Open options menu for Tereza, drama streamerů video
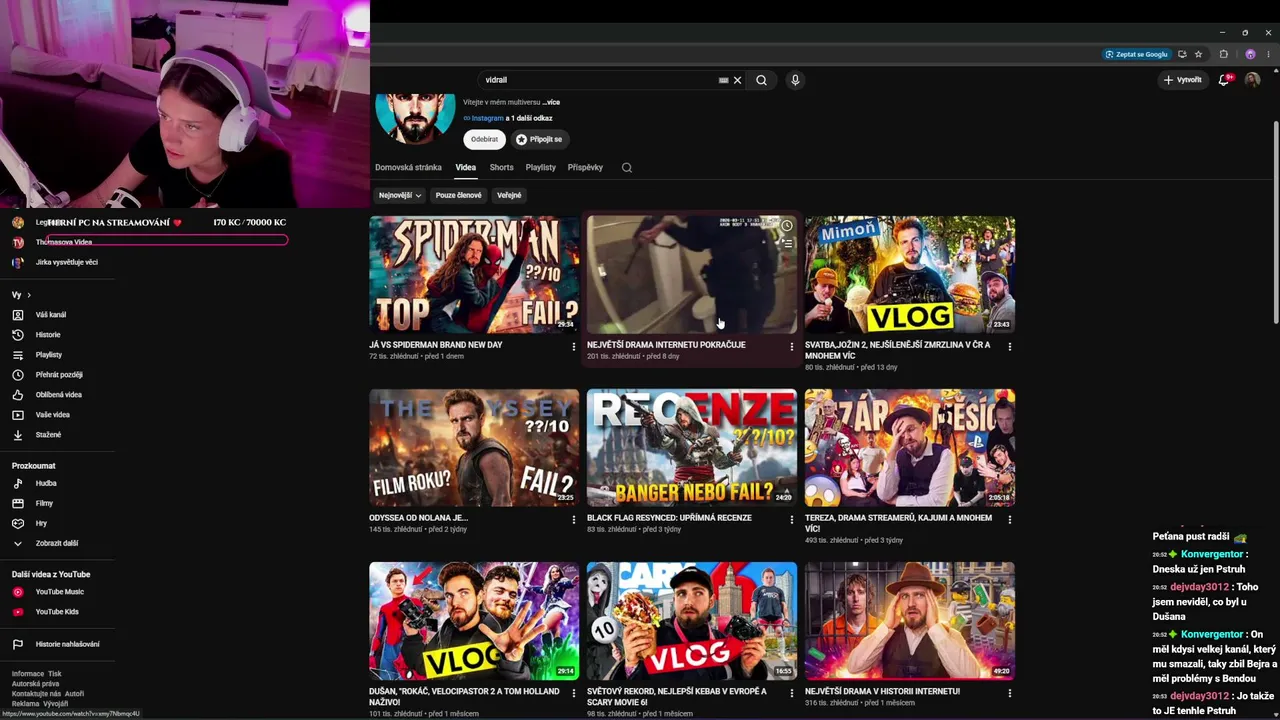Screen dimensions: 1280x720 coord(1010,520)
